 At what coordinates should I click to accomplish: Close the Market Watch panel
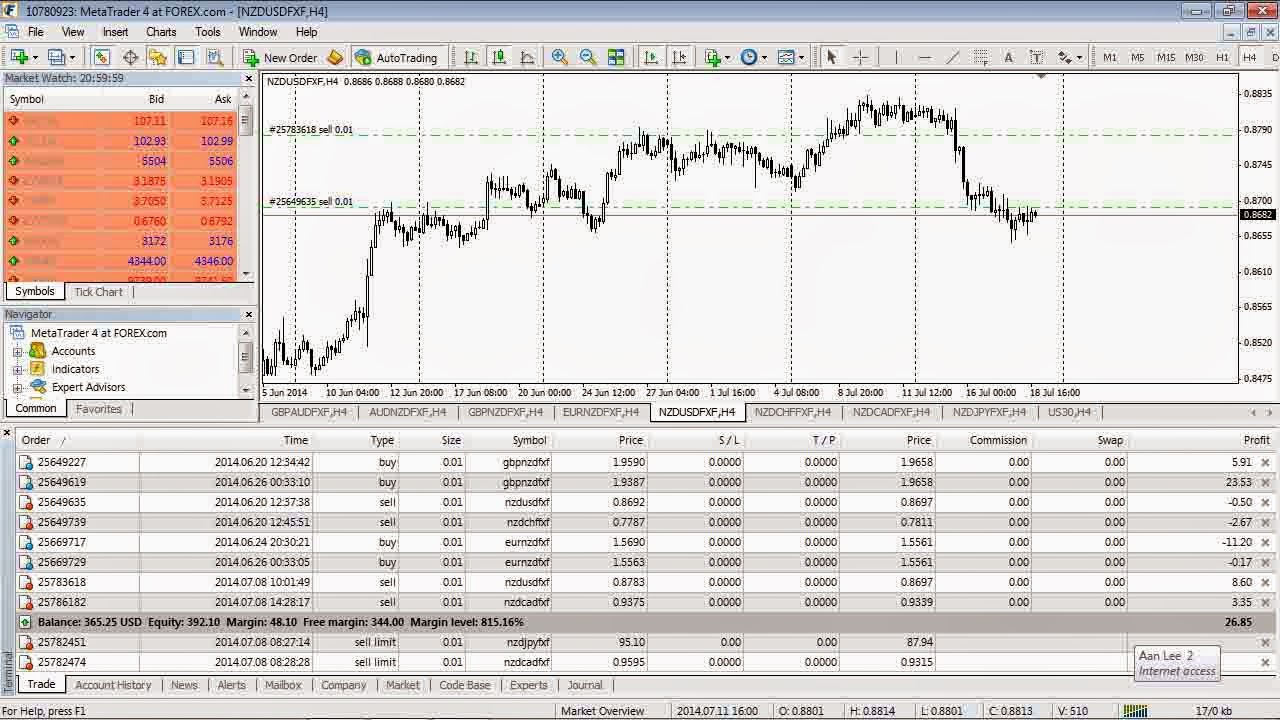pyautogui.click(x=249, y=78)
